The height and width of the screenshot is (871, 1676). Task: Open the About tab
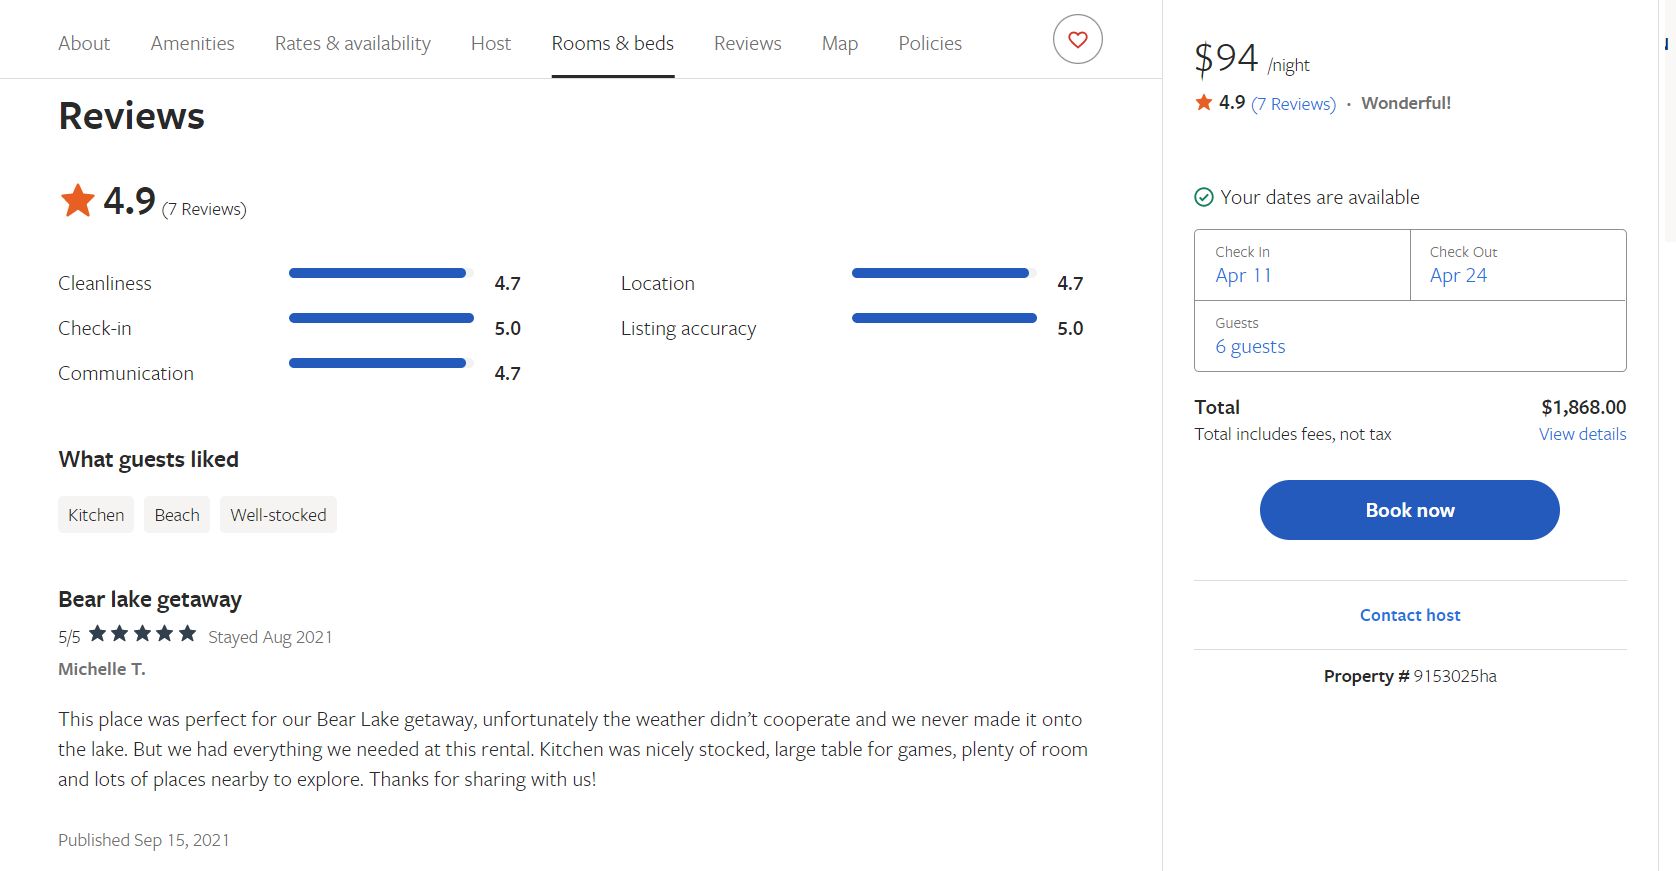(84, 43)
